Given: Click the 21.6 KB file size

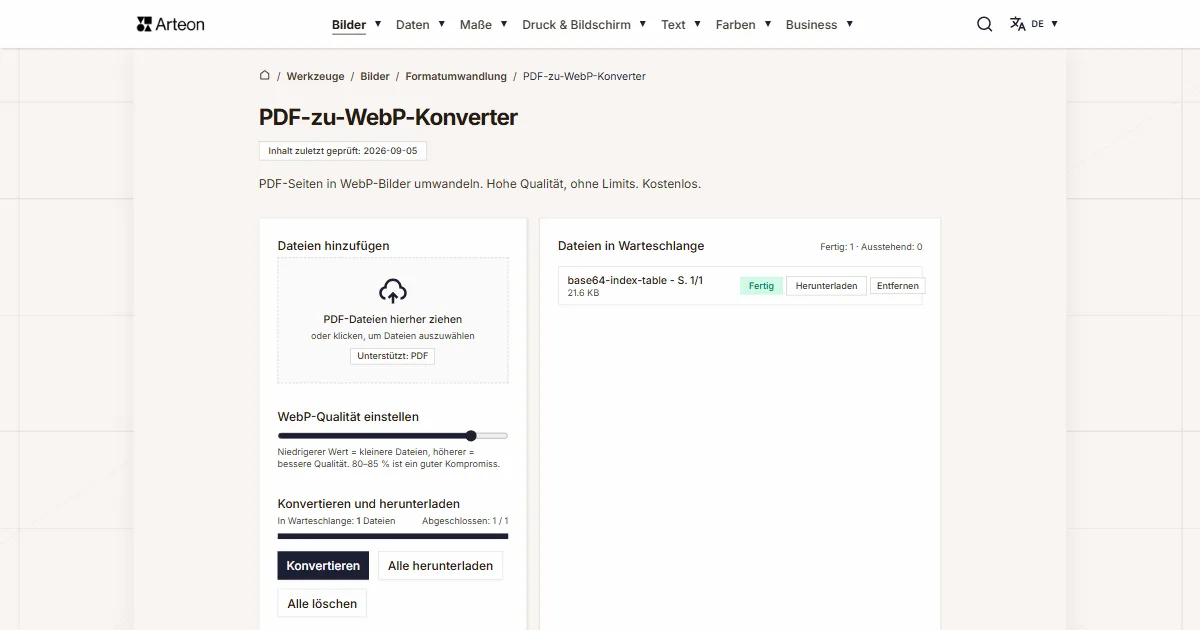Looking at the screenshot, I should [583, 293].
